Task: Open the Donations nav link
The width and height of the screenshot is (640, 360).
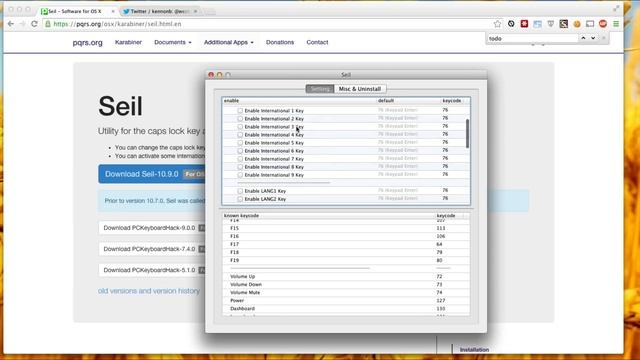Action: tap(280, 42)
